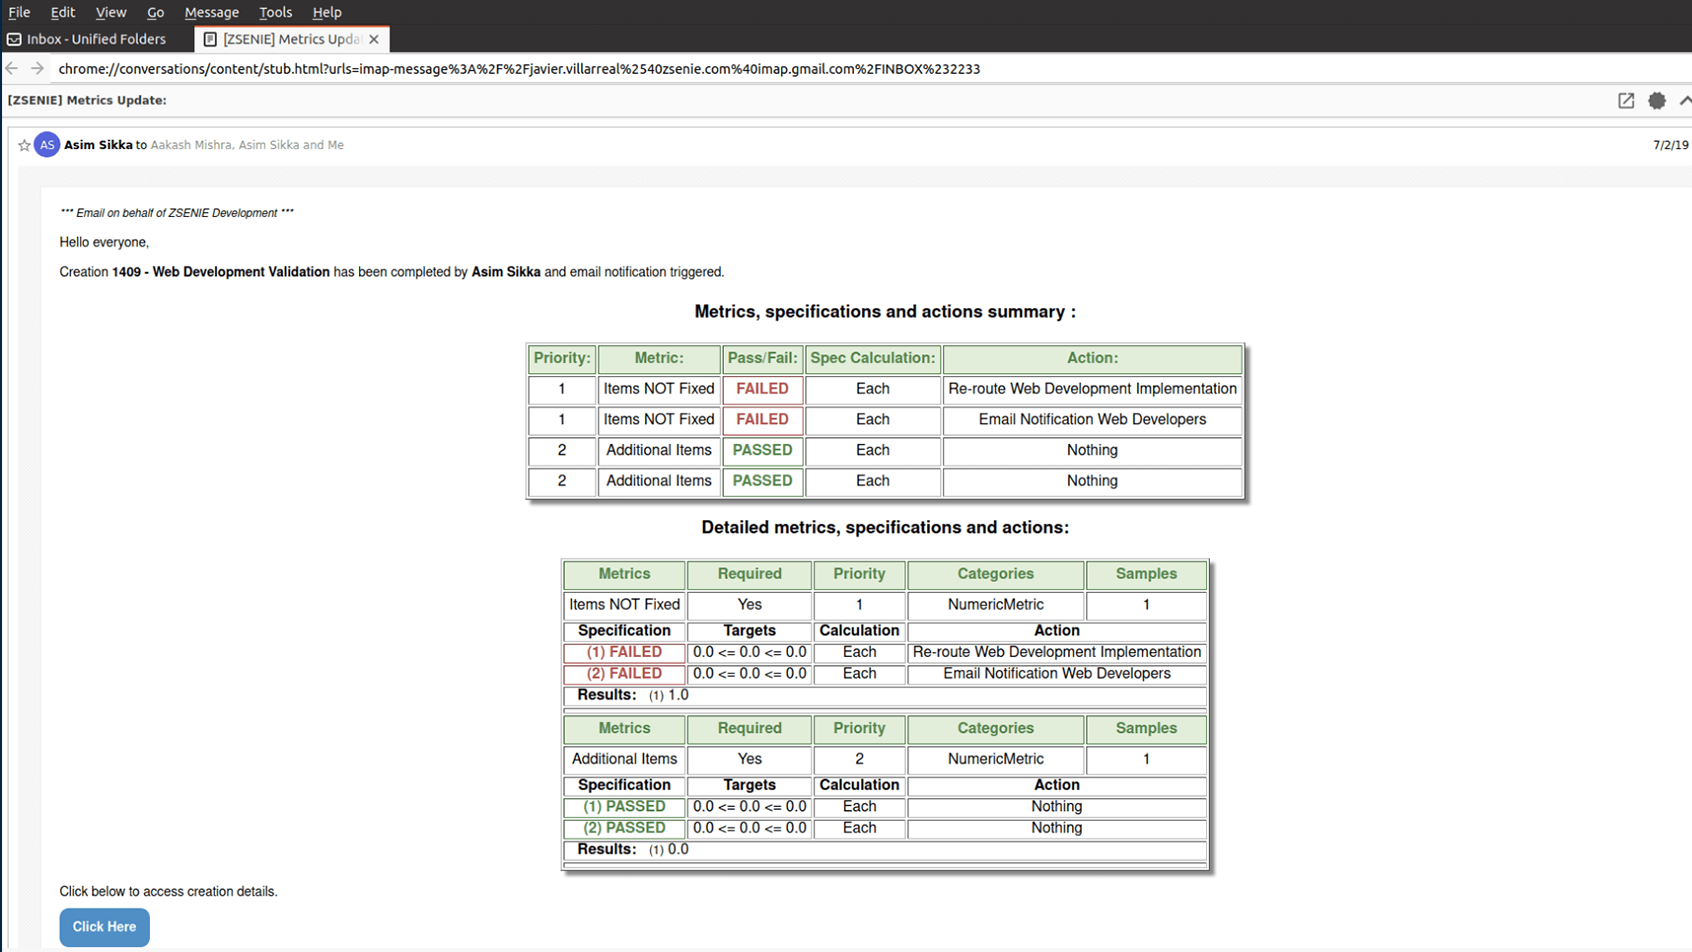Open the Help menu
Screen dimensions: 1692x952
coord(327,12)
